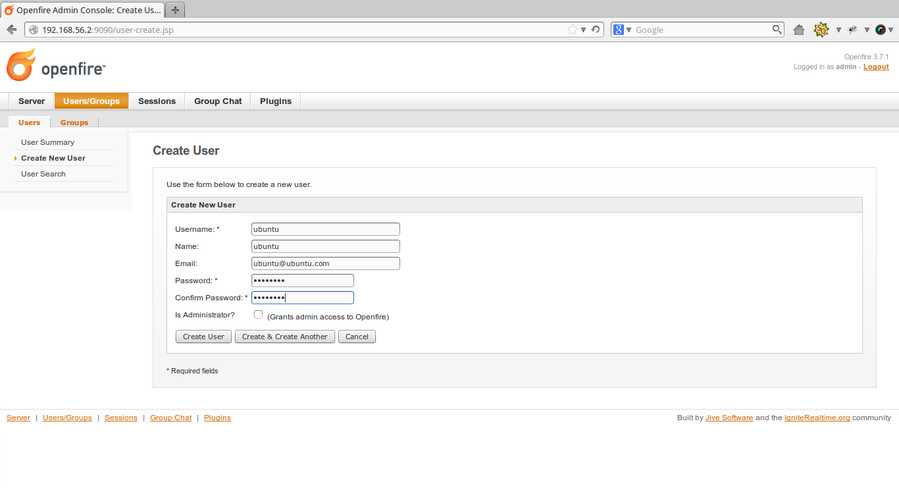Screen dimensions: 899x490
Task: Click the footer Sessions link
Action: [x=120, y=418]
